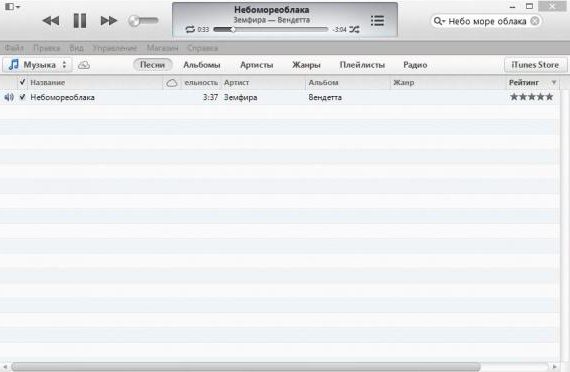Image resolution: width=570 pixels, height=372 pixels.
Task: Click the playback progress bar
Action: point(270,29)
